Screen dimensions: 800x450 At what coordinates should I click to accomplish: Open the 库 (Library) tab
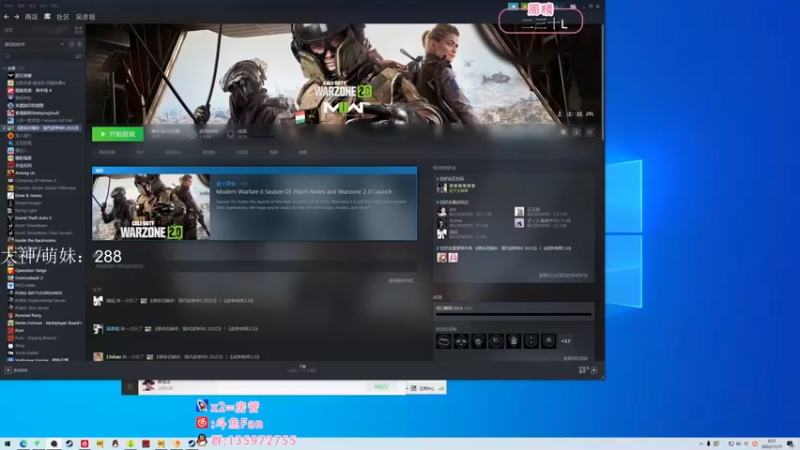click(47, 17)
